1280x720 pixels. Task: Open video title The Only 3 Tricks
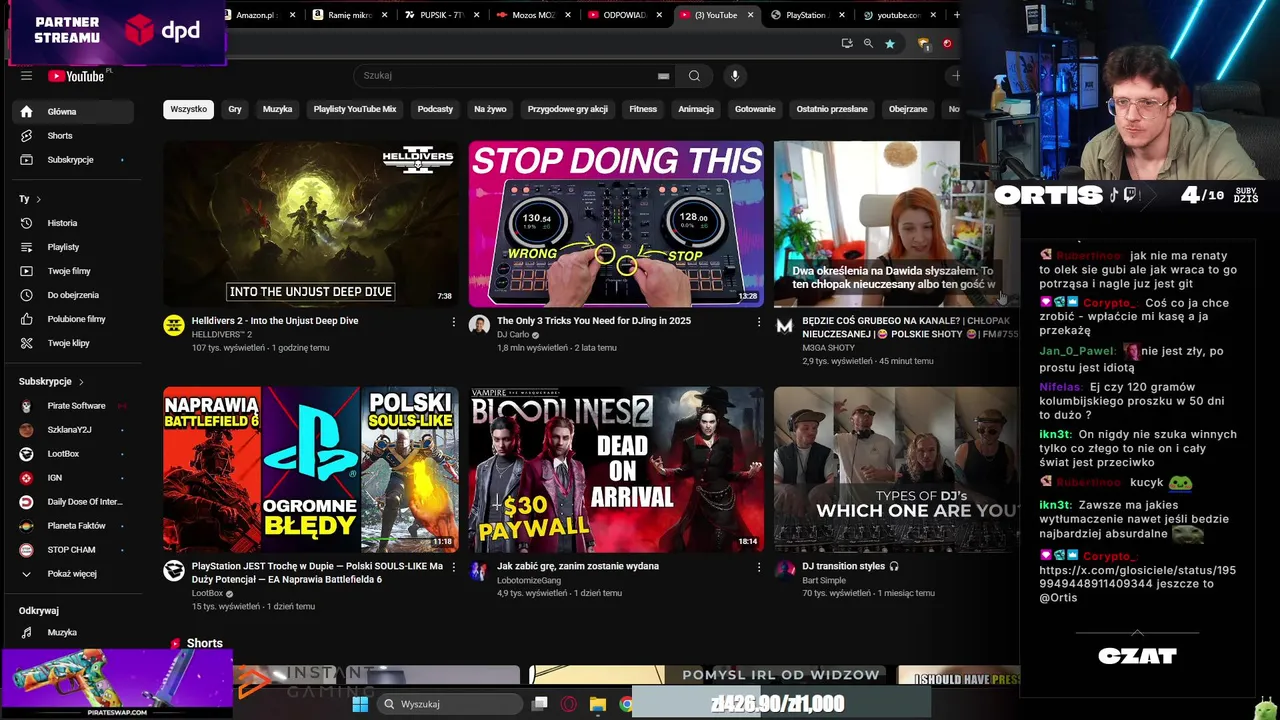click(x=594, y=321)
